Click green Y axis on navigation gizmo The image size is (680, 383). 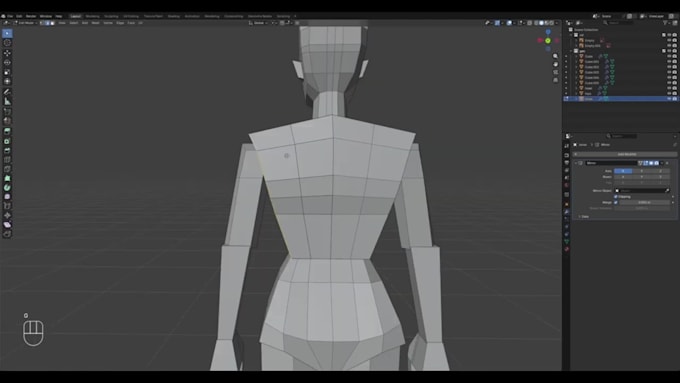coord(548,40)
